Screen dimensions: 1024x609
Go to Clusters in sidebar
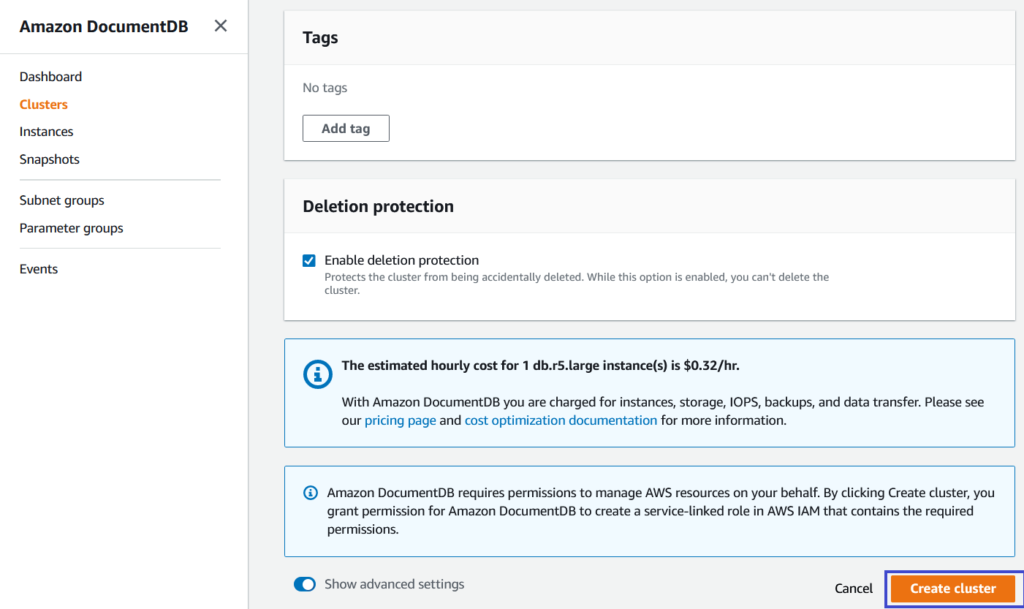coord(43,104)
